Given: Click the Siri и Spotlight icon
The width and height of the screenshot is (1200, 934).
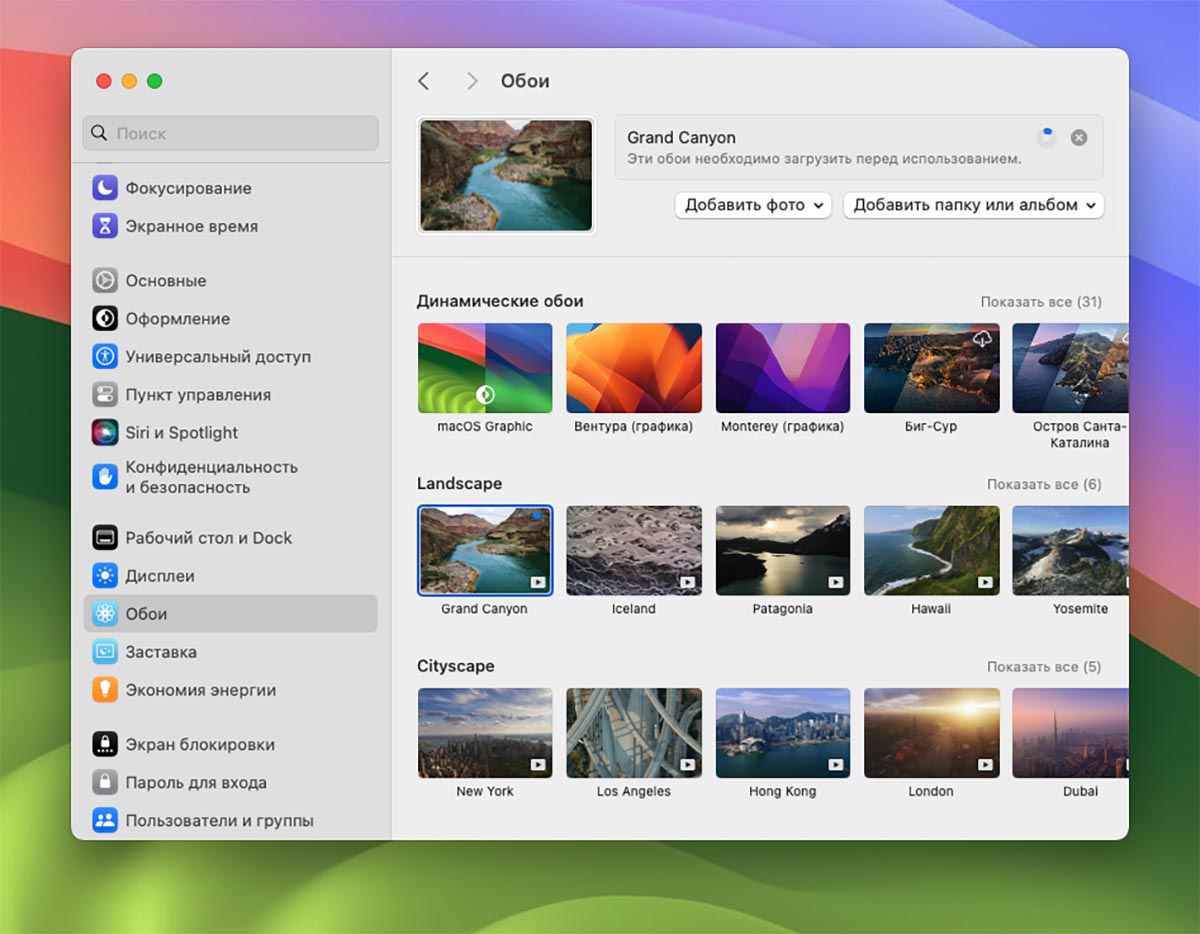Looking at the screenshot, I should pyautogui.click(x=105, y=433).
